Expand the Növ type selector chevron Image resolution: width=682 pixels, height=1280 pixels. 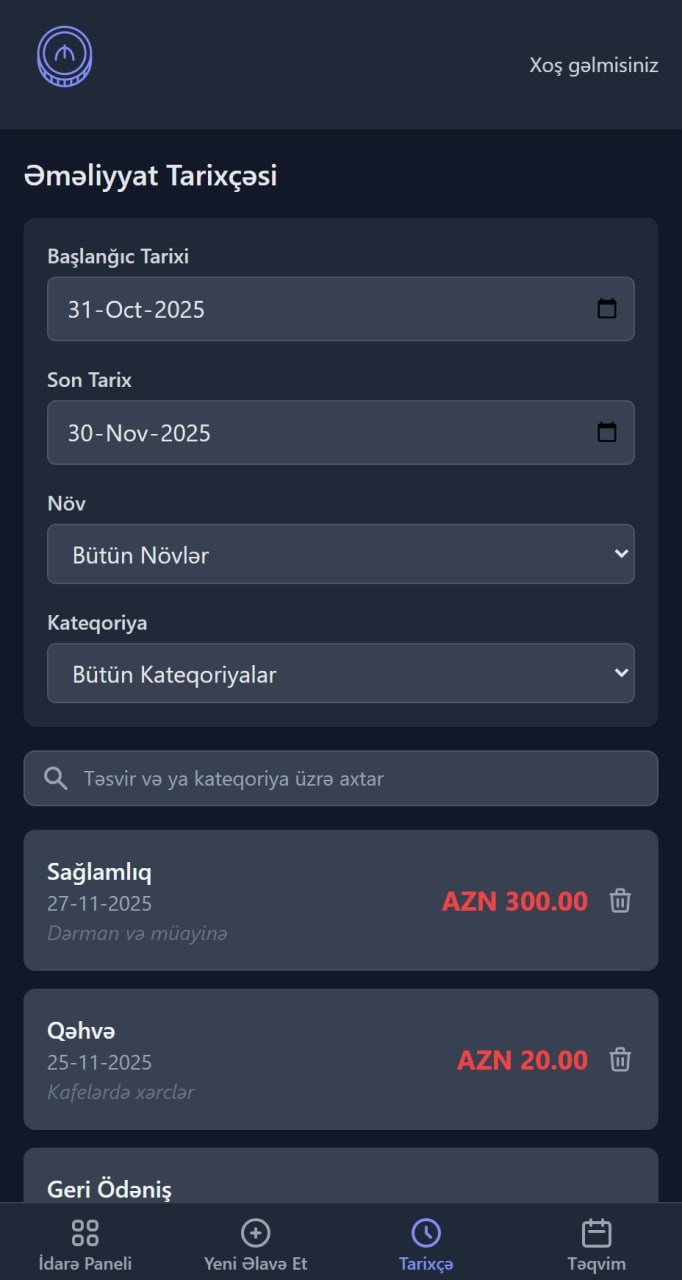coord(620,554)
